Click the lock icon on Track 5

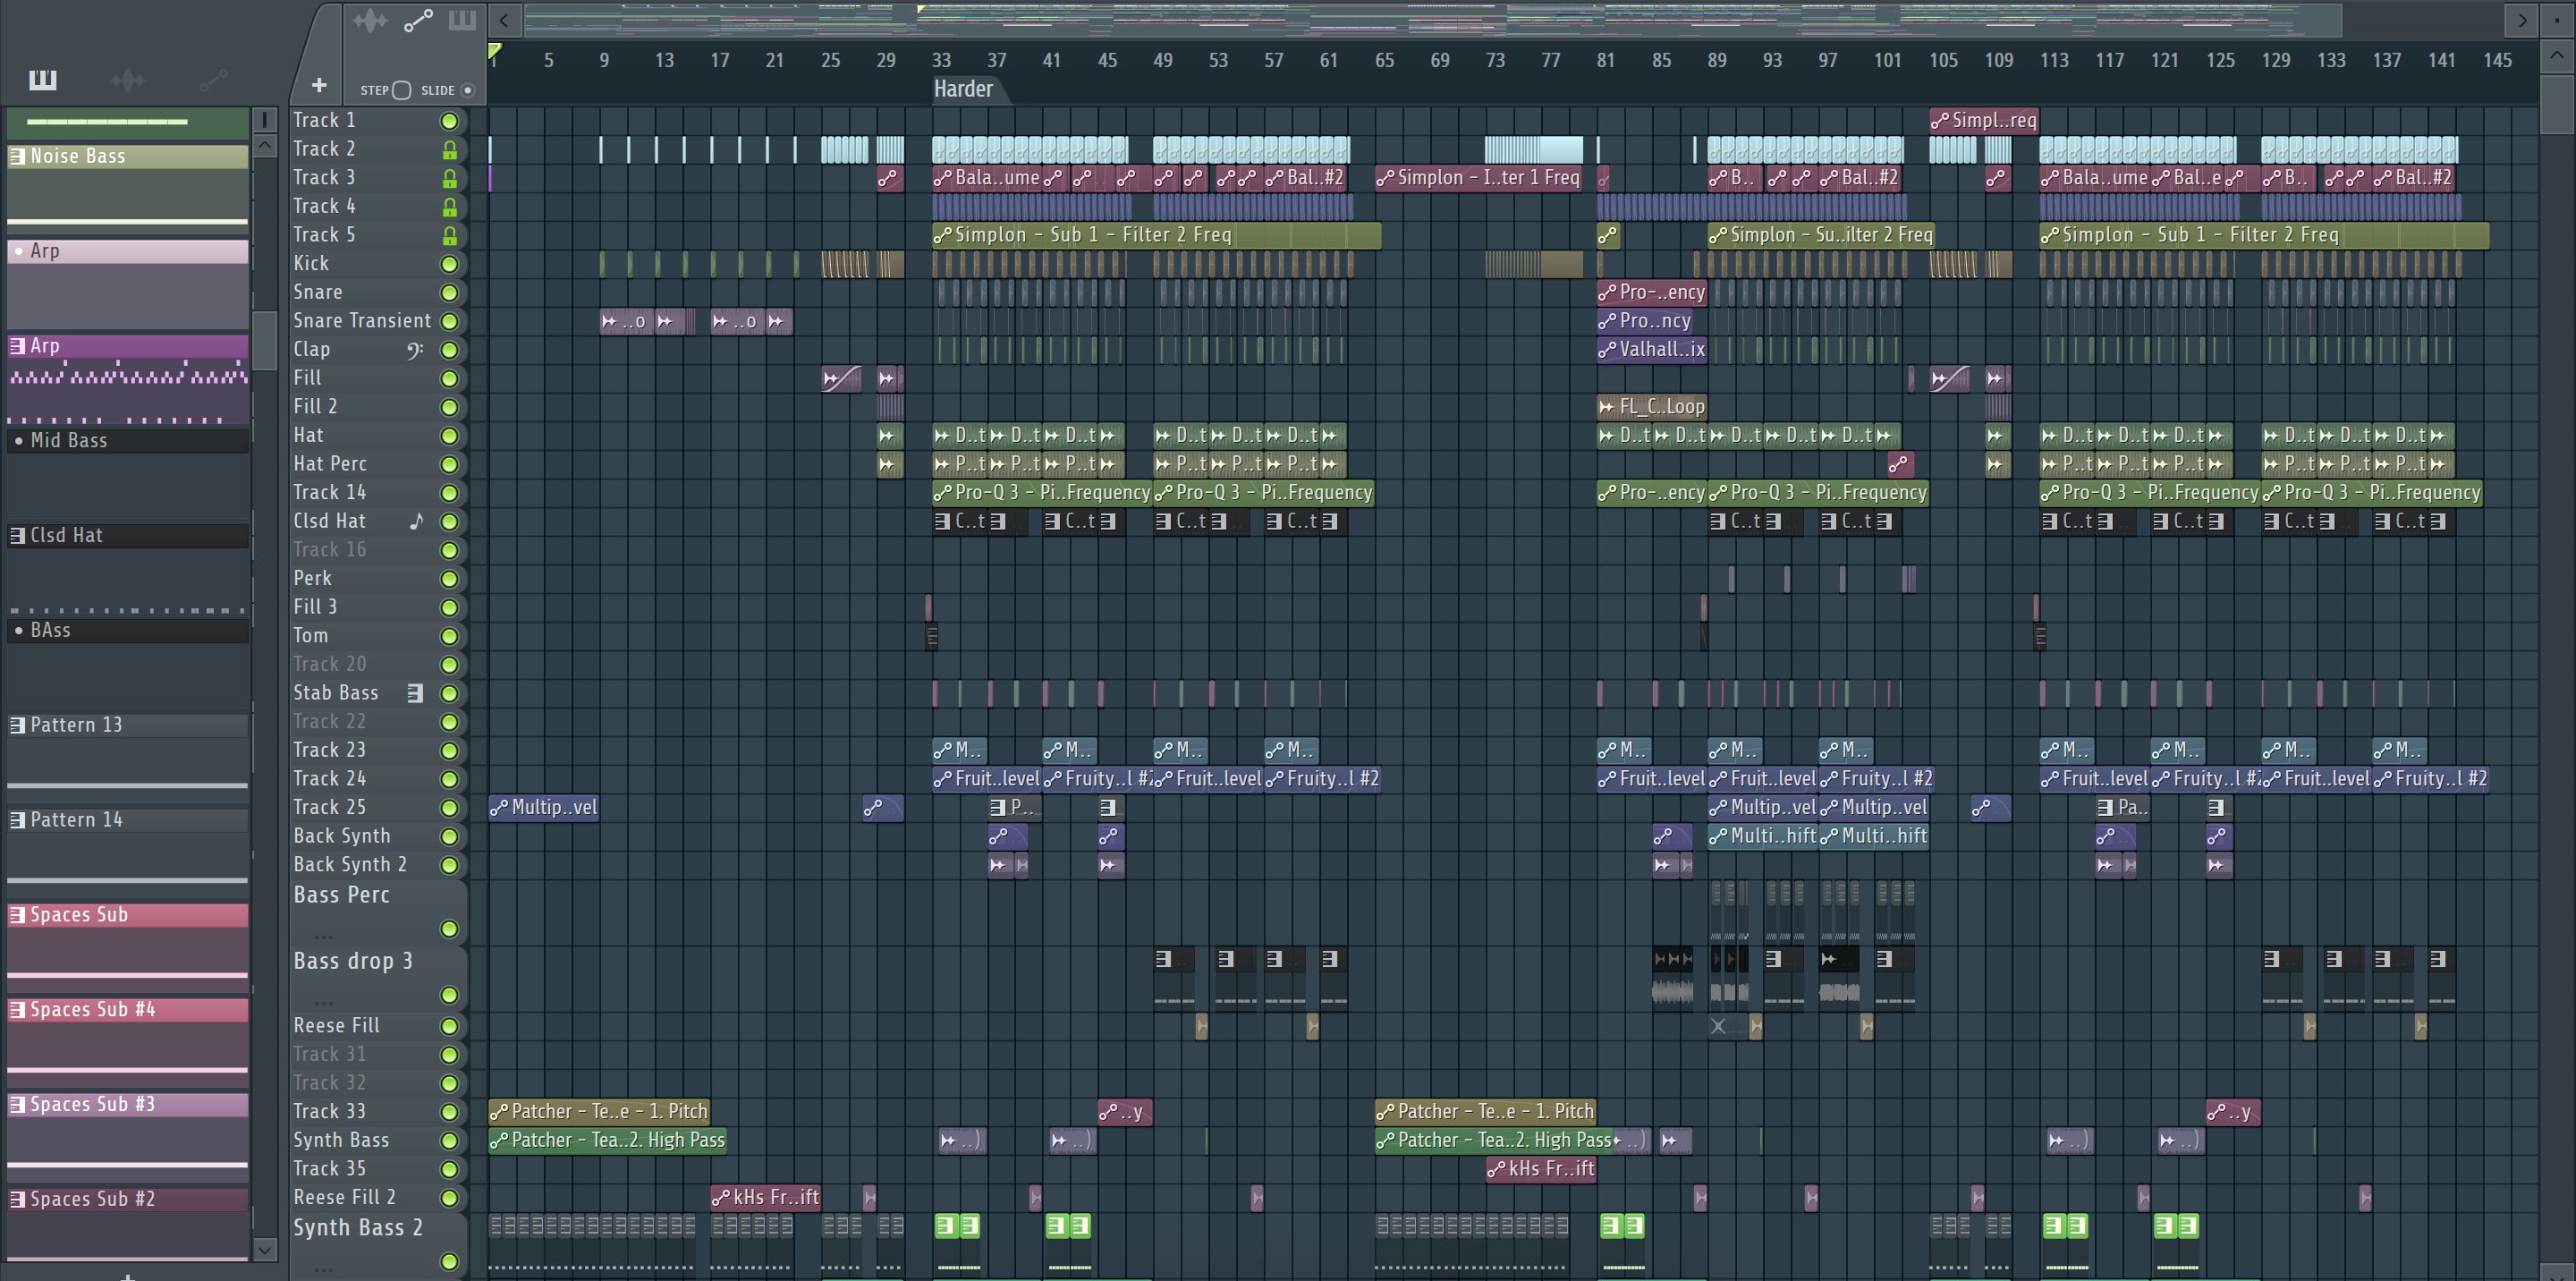(449, 236)
